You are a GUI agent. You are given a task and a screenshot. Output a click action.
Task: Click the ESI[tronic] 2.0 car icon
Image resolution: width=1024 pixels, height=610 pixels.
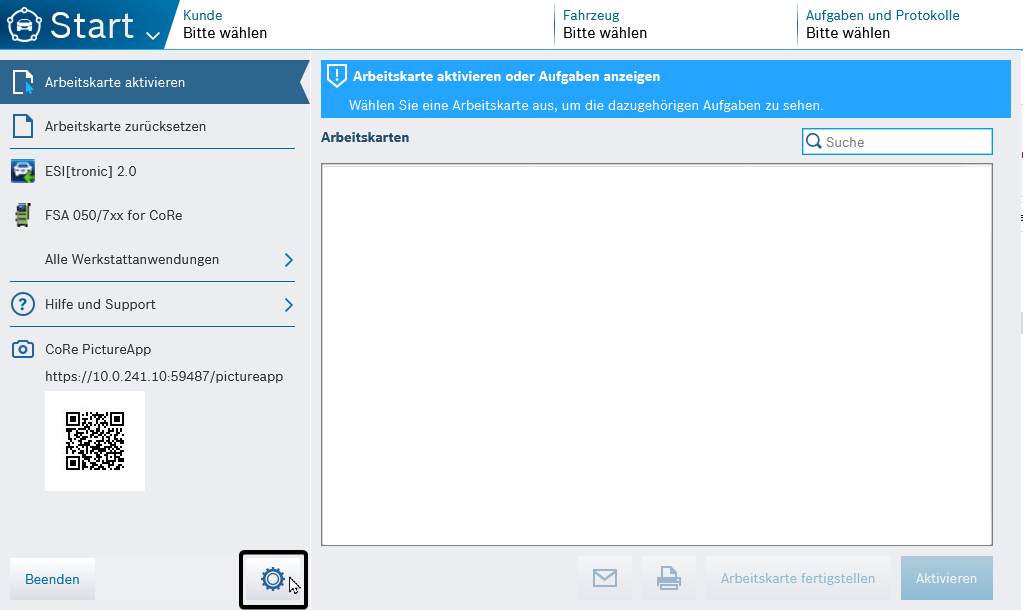point(23,171)
